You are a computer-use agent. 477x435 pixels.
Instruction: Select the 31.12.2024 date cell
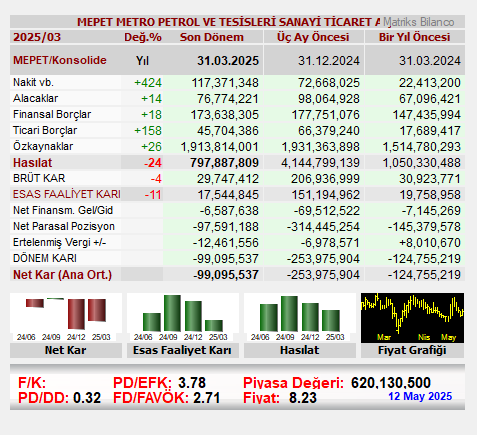pyautogui.click(x=329, y=61)
